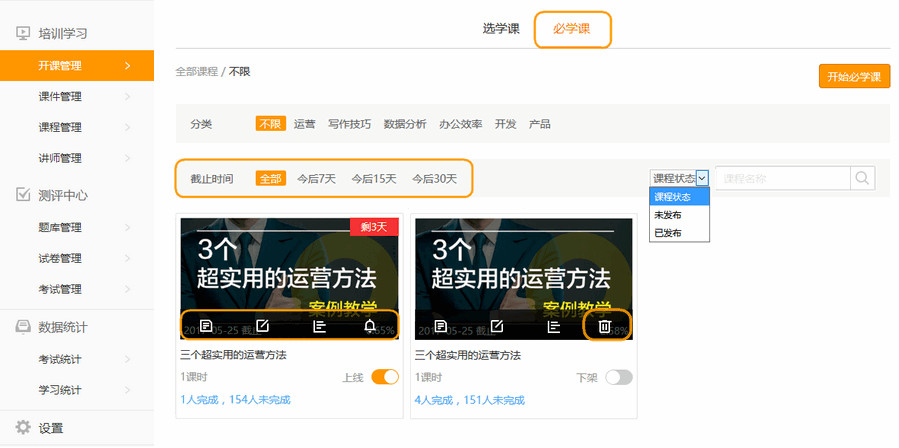Open statistics bar icon on second course card
Image resolution: width=899 pixels, height=448 pixels.
pyautogui.click(x=553, y=326)
